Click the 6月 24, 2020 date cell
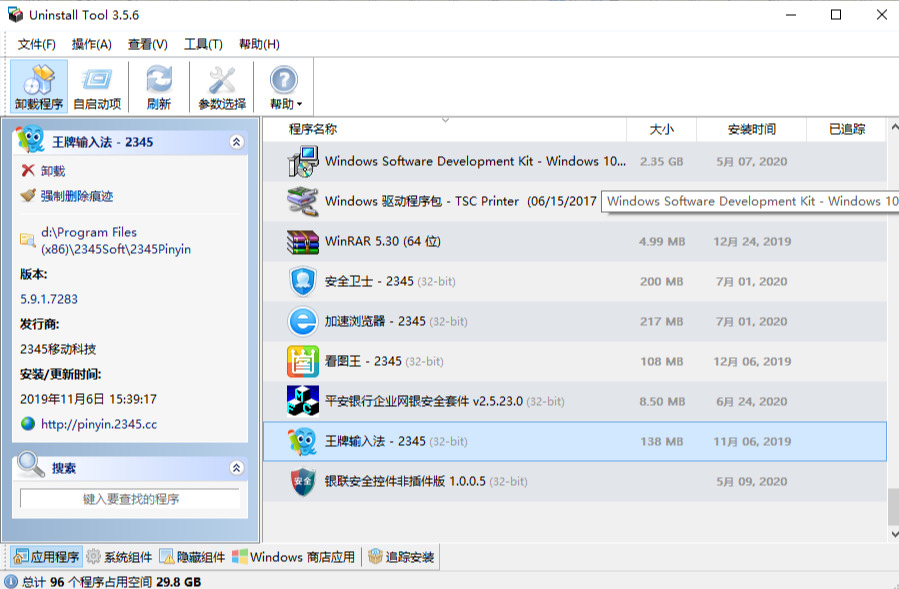 [x=751, y=401]
